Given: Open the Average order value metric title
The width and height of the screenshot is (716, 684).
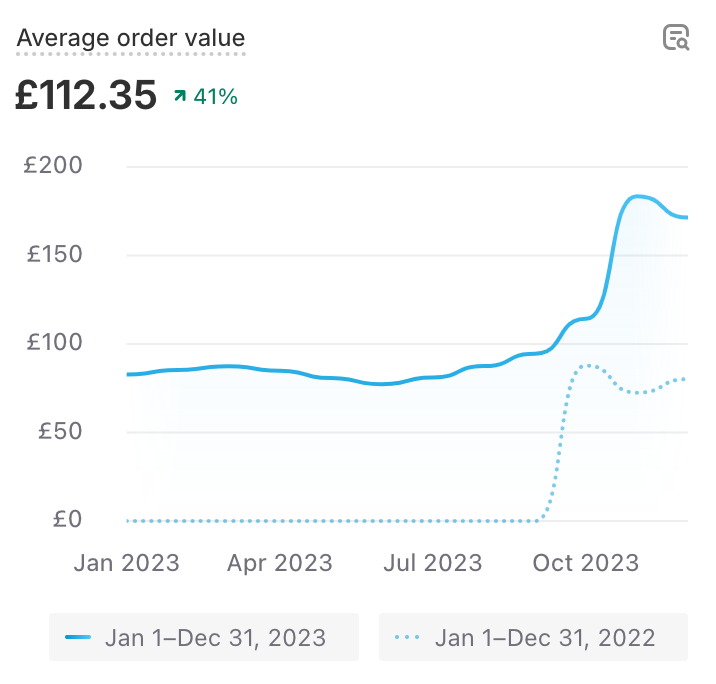Looking at the screenshot, I should coord(131,39).
